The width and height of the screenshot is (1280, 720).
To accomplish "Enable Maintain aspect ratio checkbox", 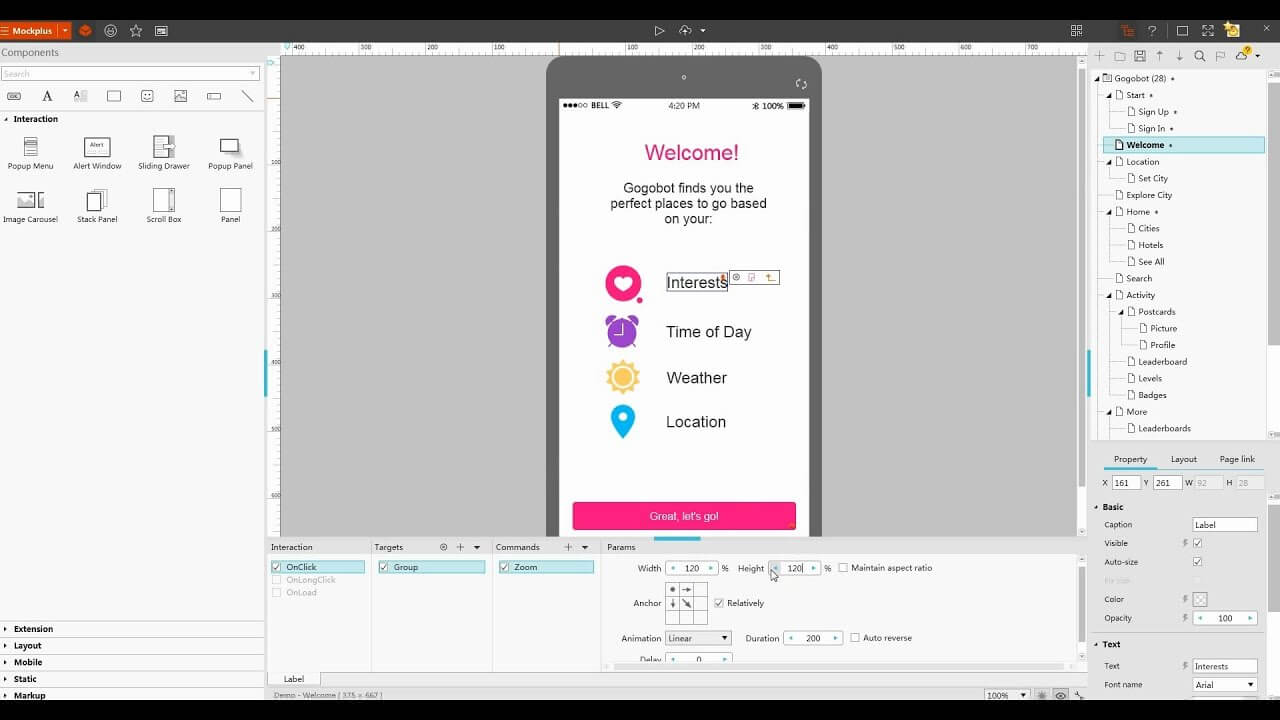I will 843,568.
